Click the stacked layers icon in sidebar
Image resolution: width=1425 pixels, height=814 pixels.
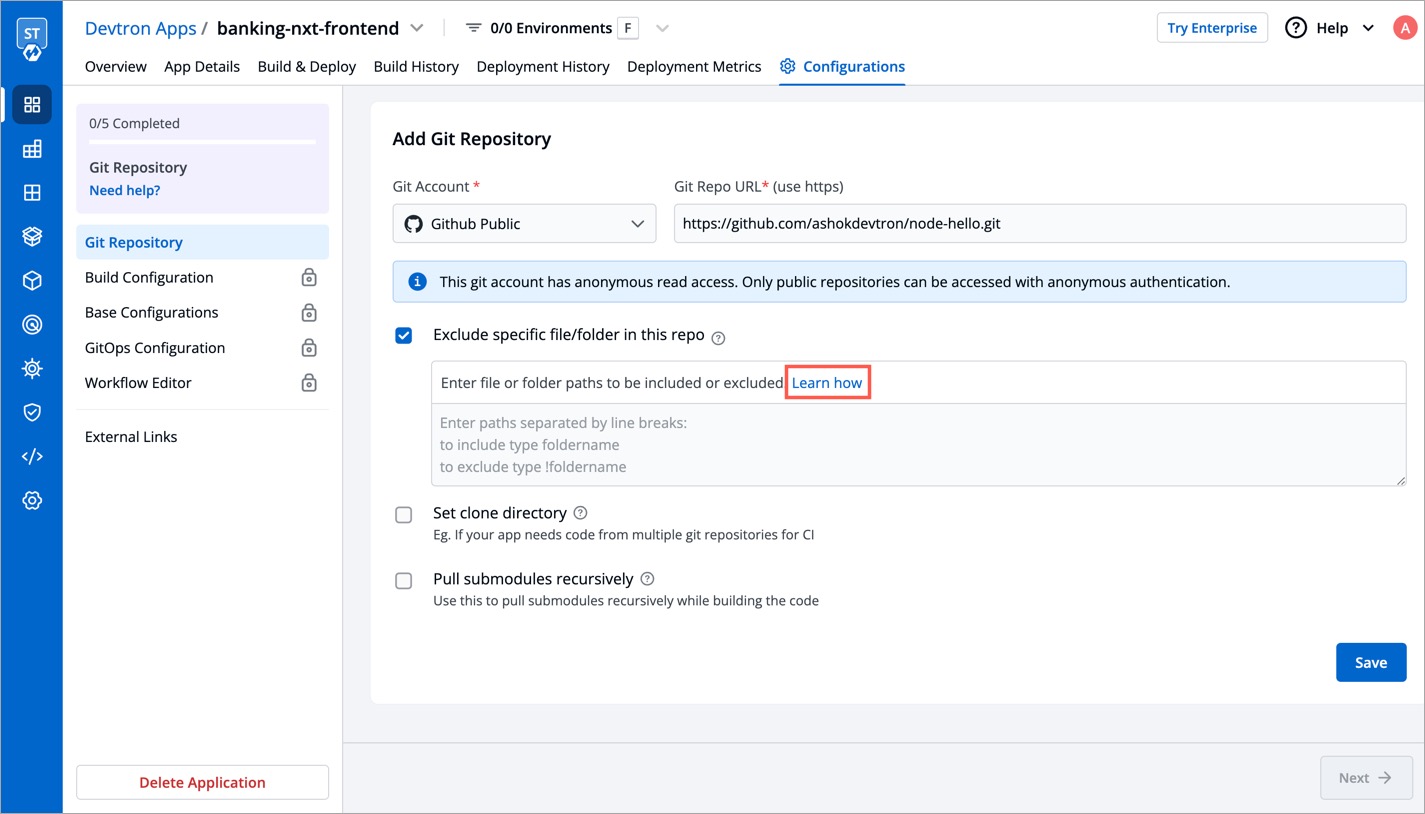(32, 237)
